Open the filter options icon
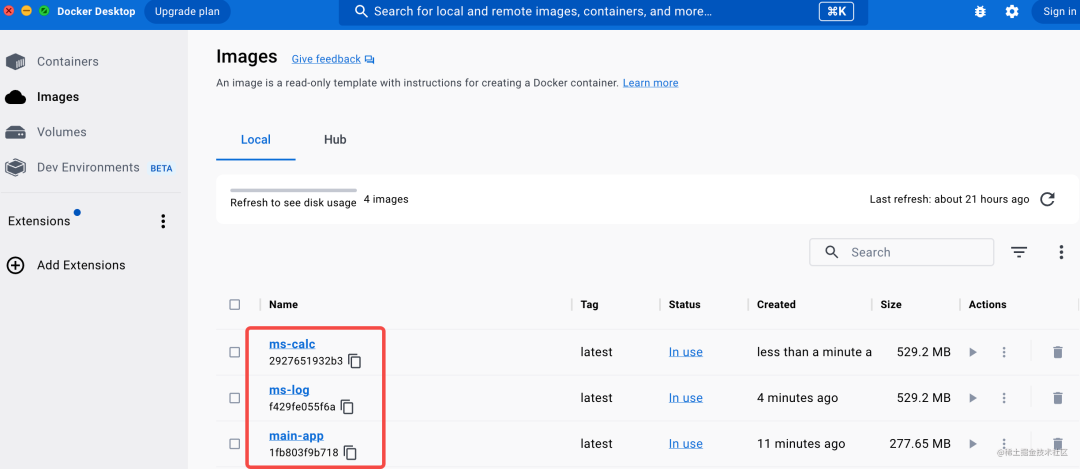This screenshot has height=469, width=1080. (1019, 252)
